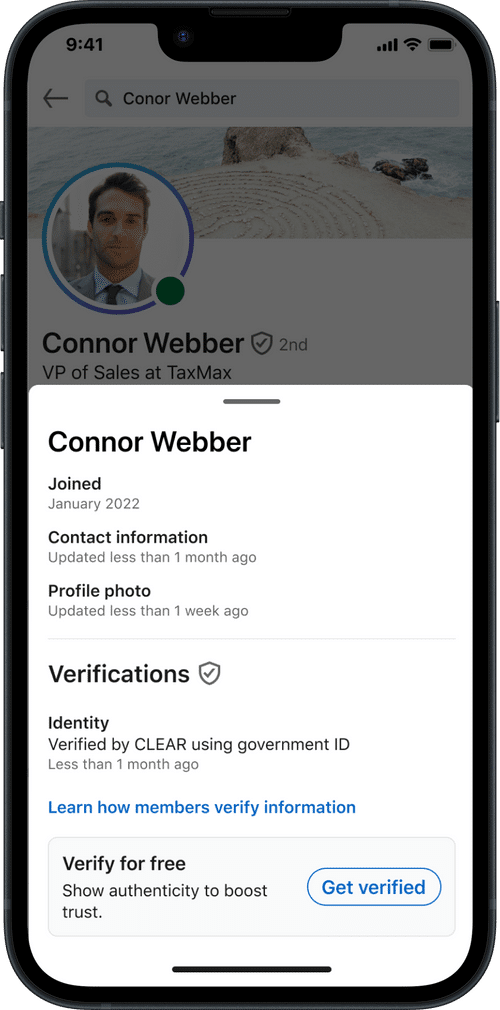Open Connor Webber's profile photo
The height and width of the screenshot is (1010, 500).
point(118,238)
